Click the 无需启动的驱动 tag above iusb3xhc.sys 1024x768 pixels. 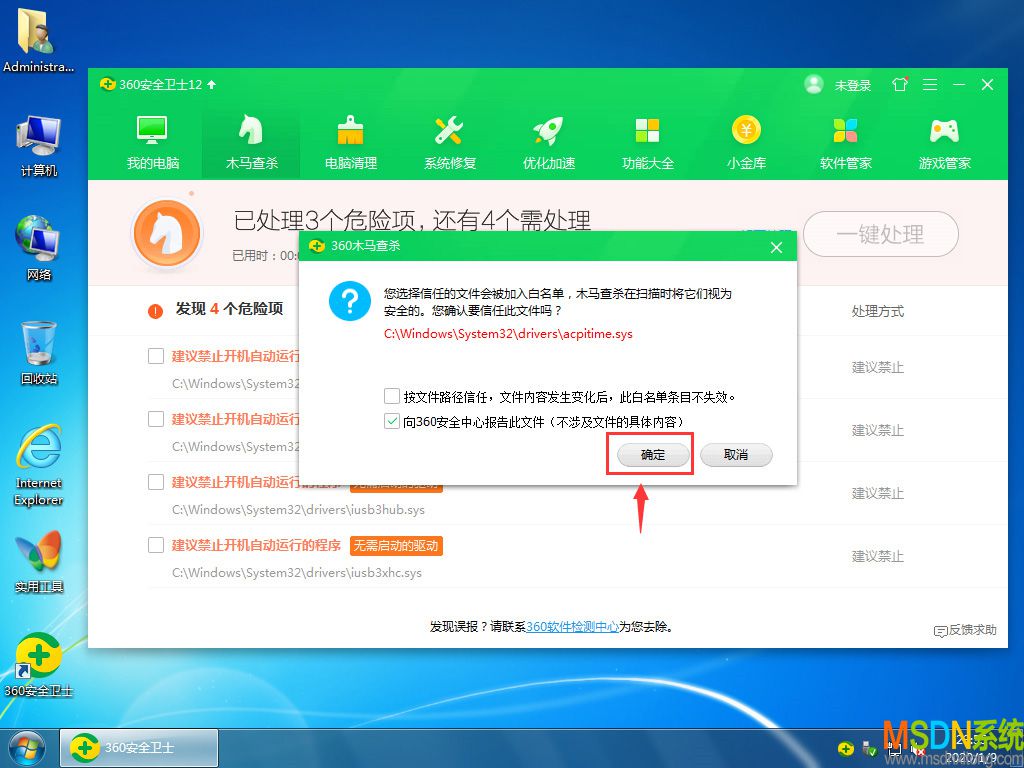(396, 546)
